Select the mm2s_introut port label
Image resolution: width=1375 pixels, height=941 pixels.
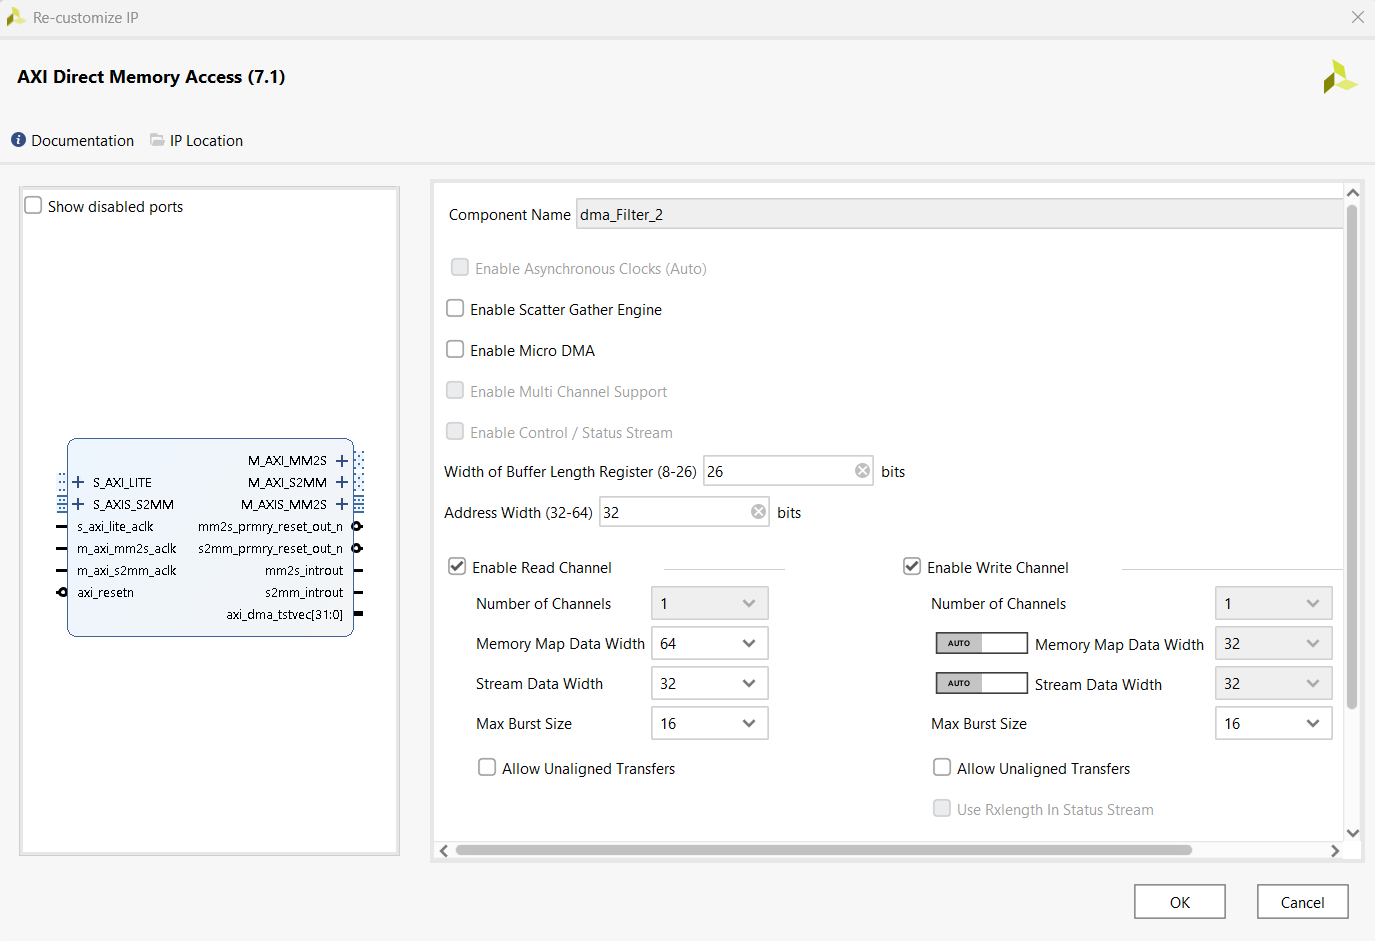coord(304,571)
